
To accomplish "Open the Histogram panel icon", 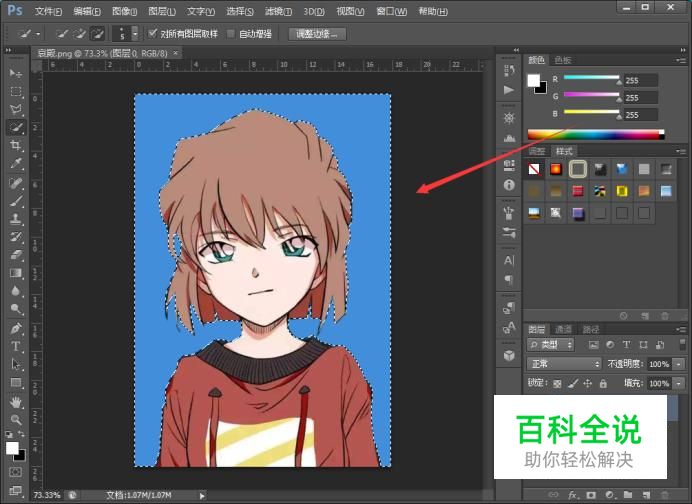I will (509, 138).
